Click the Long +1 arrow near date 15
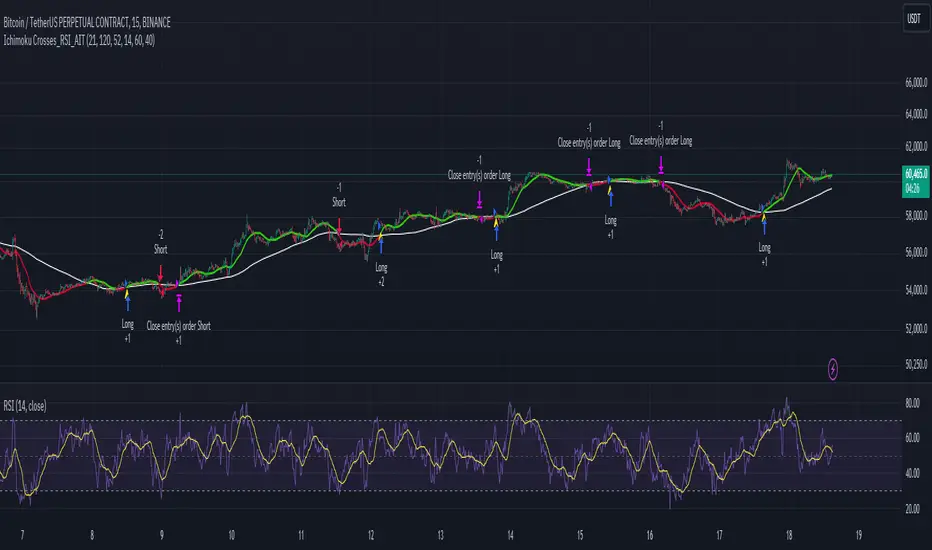932x550 pixels. 610,199
